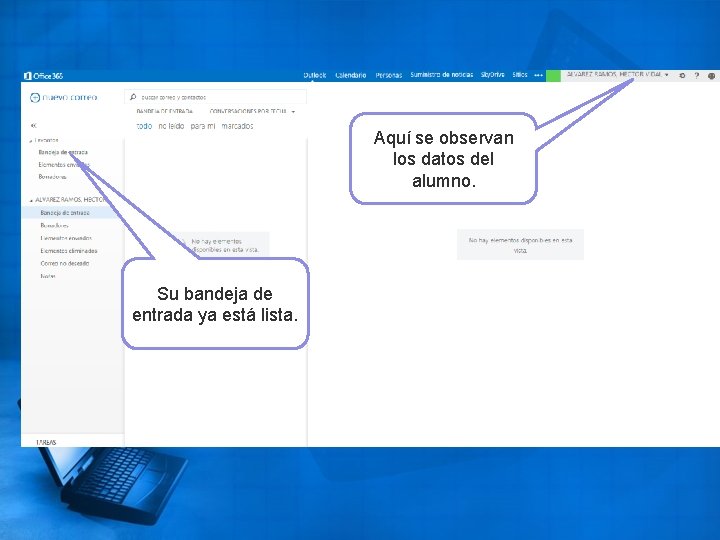The image size is (720, 540).
Task: Click the Office 365 logo
Action: (x=43, y=76)
